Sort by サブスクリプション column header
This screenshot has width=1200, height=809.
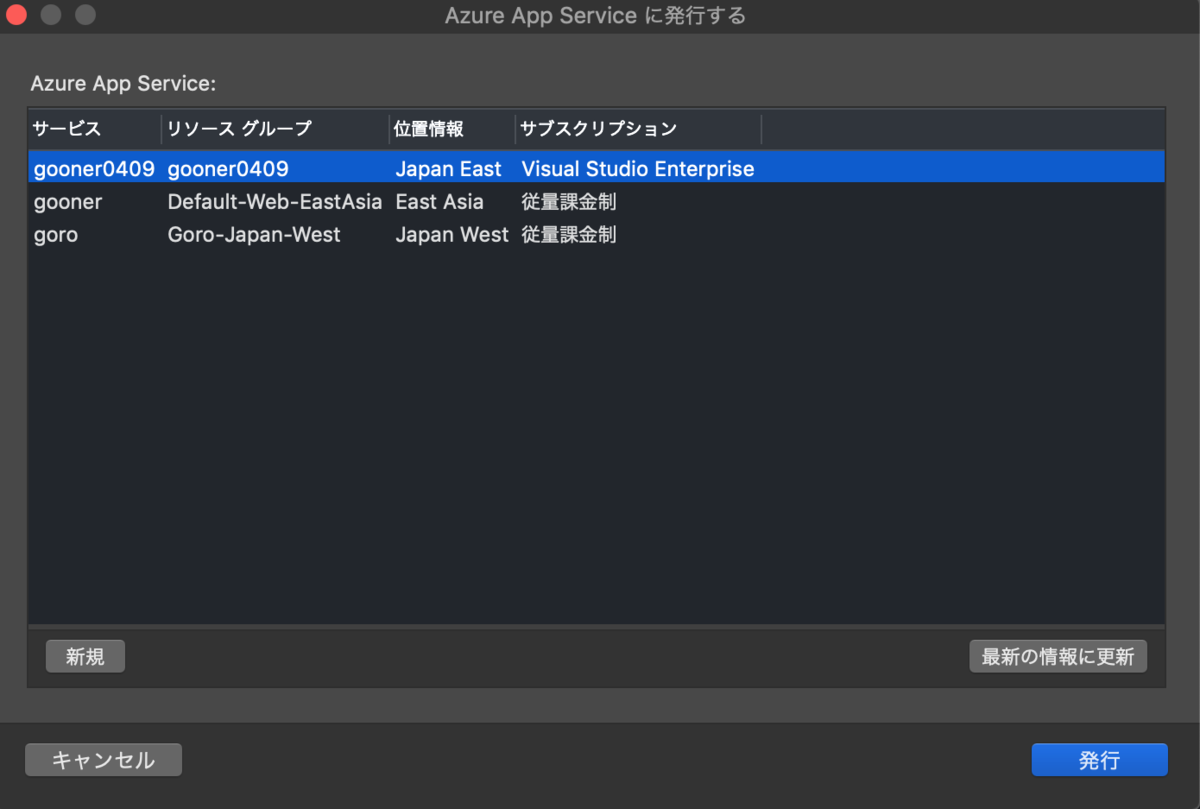(638, 129)
